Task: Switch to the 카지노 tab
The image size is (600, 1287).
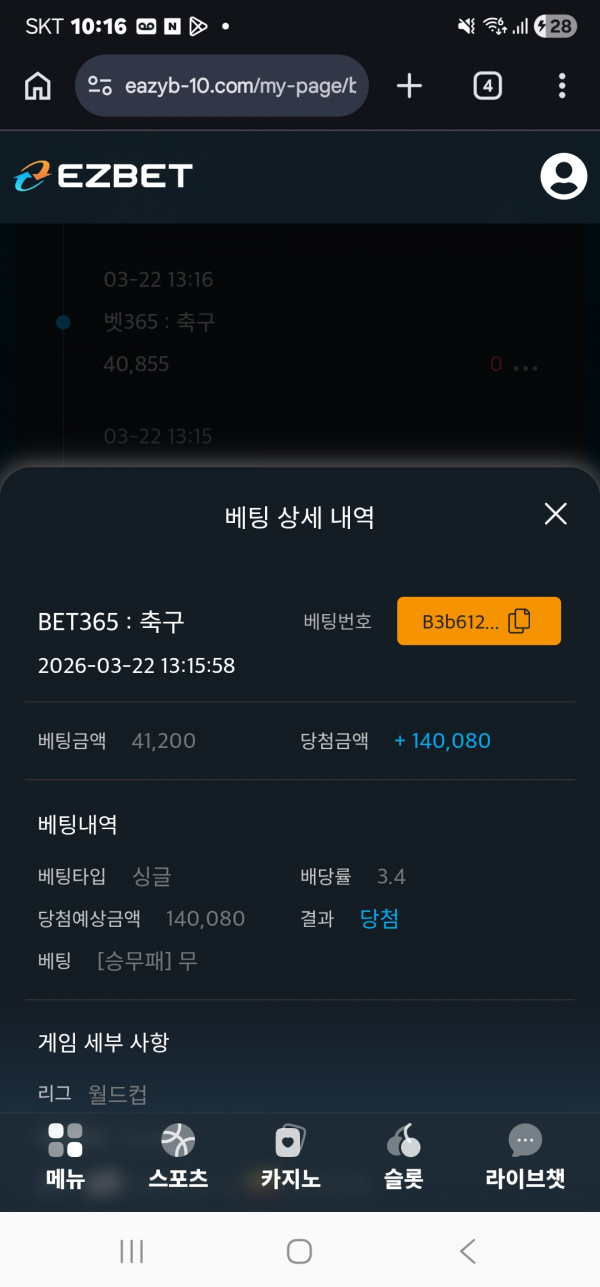Action: [290, 1156]
